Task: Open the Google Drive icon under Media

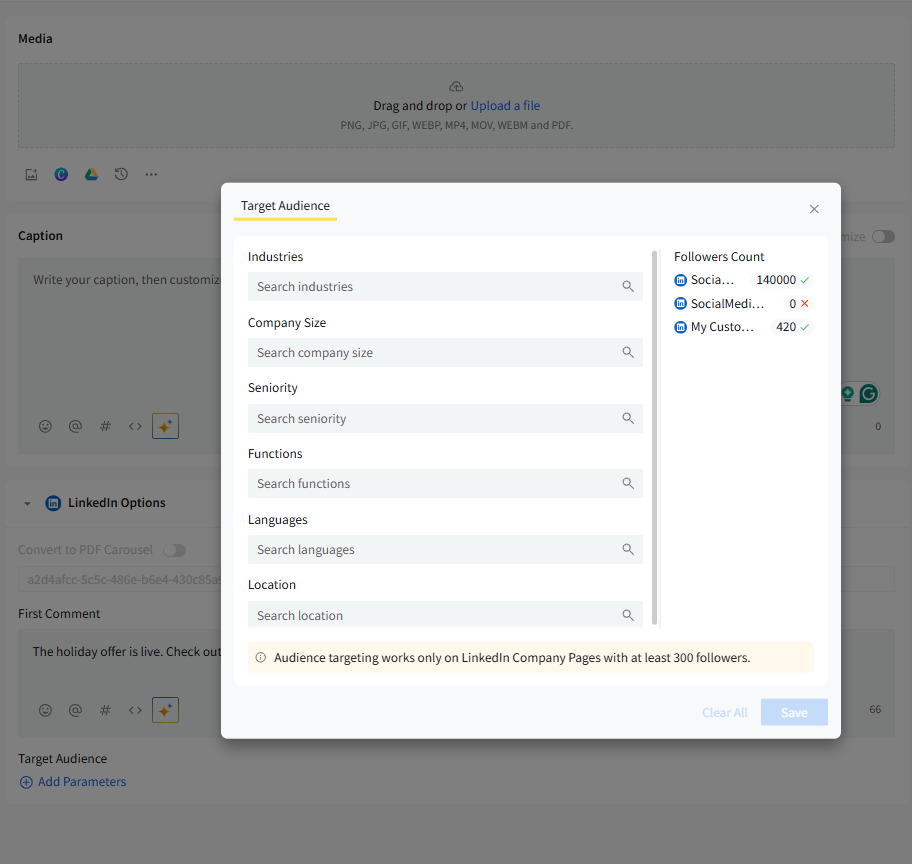Action: 91,174
